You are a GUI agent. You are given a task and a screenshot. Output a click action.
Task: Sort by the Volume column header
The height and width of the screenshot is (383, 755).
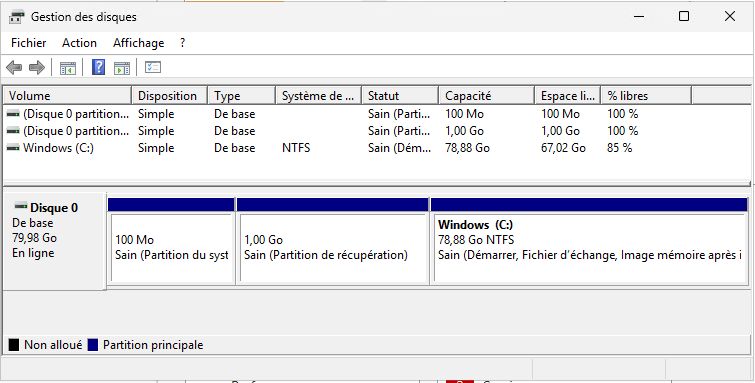pyautogui.click(x=67, y=96)
